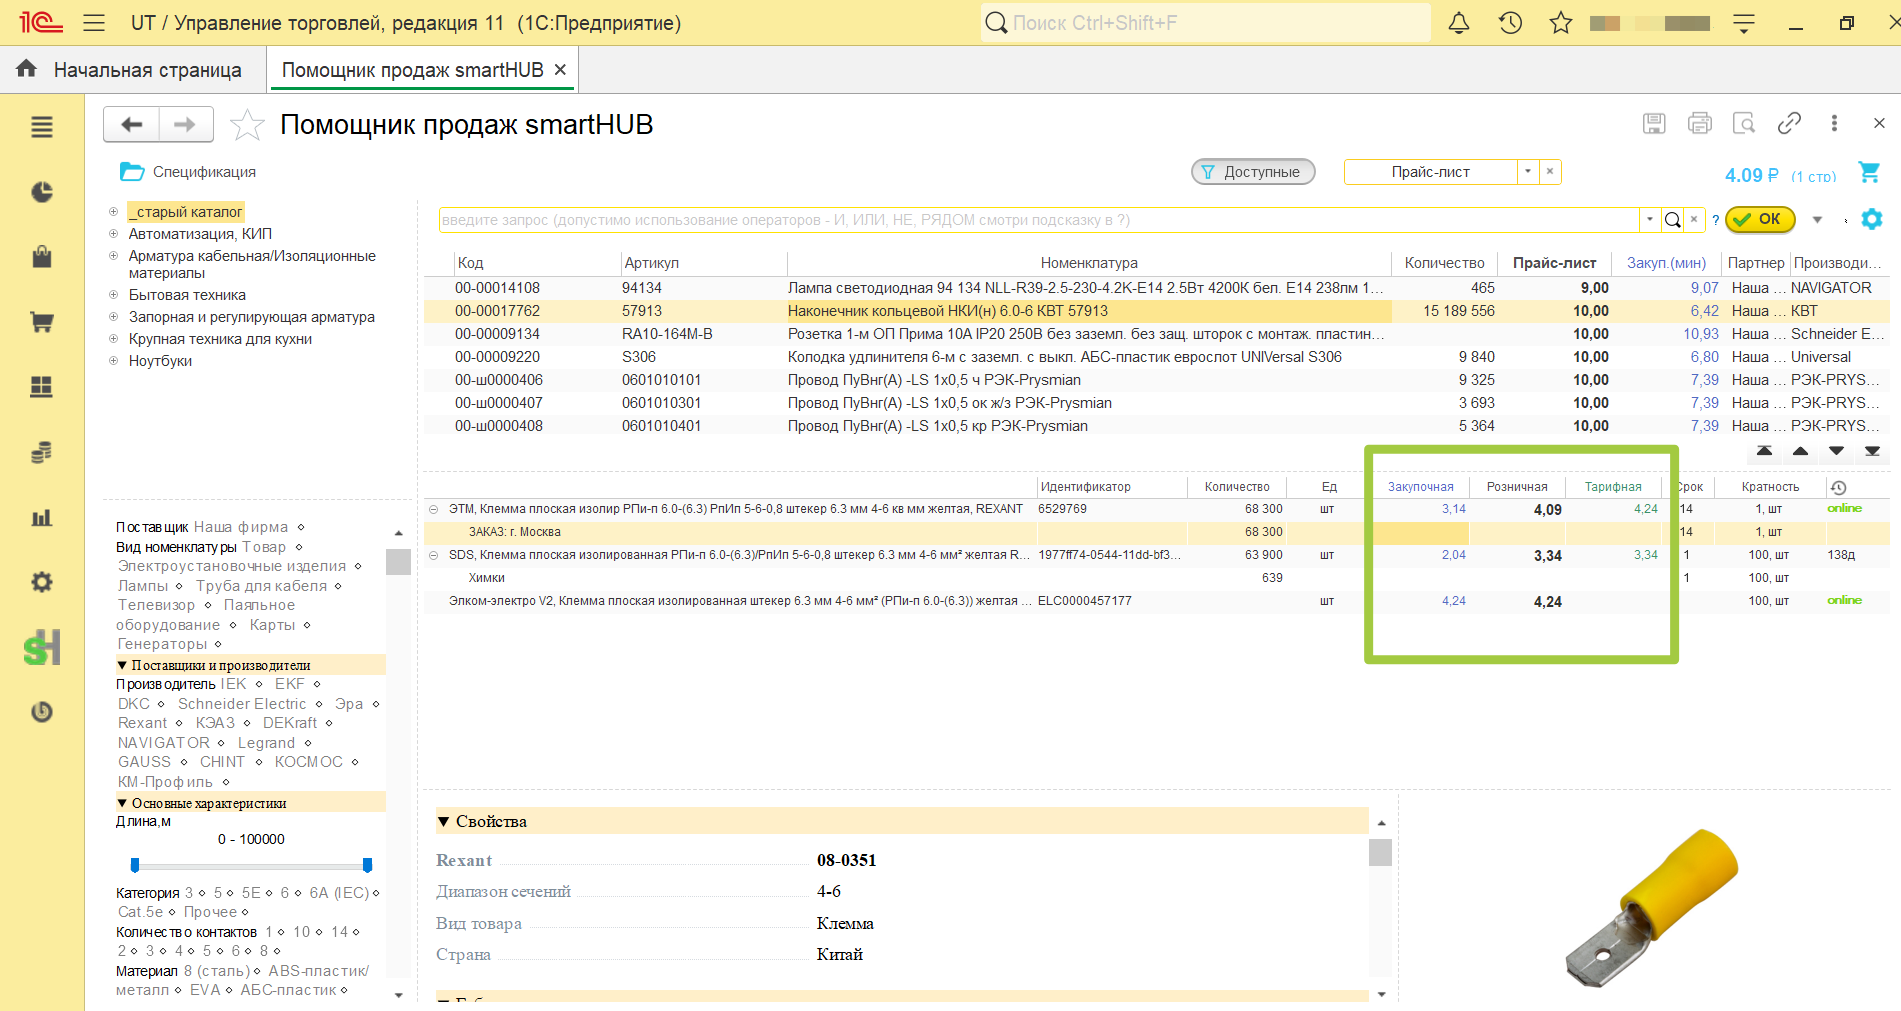Click the yellow OK button
The height and width of the screenshot is (1011, 1901).
click(x=1760, y=219)
